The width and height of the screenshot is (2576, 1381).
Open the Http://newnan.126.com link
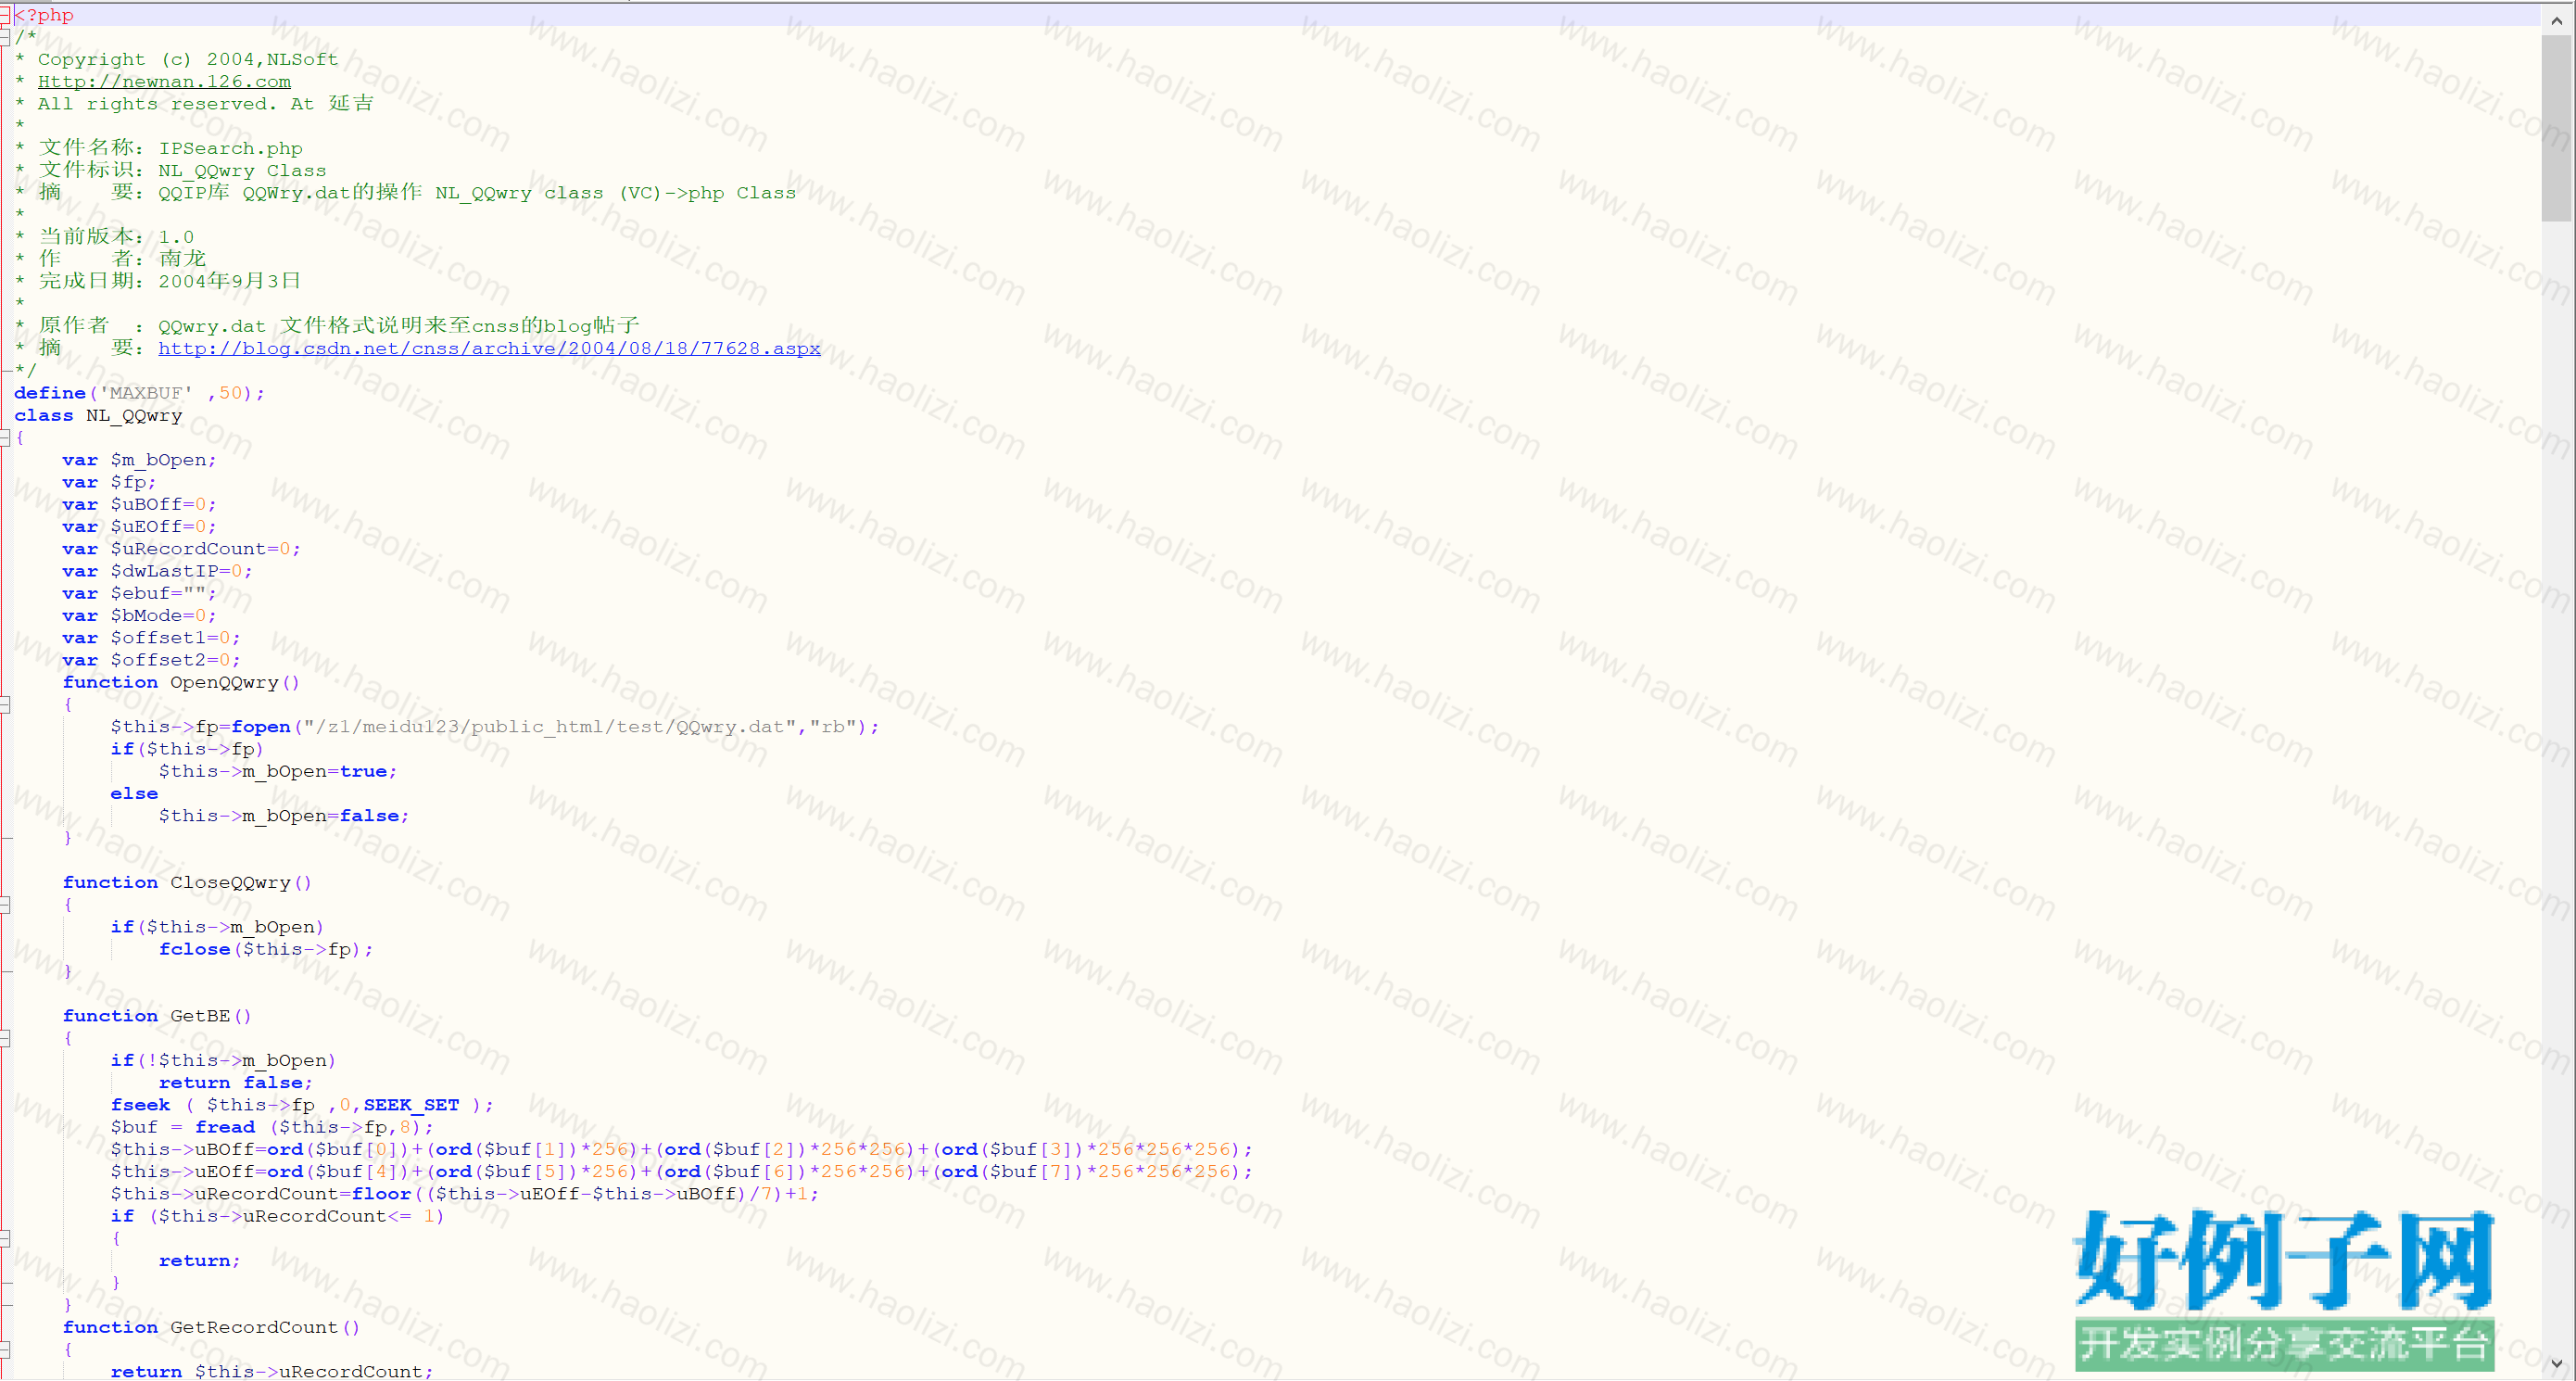pos(164,82)
